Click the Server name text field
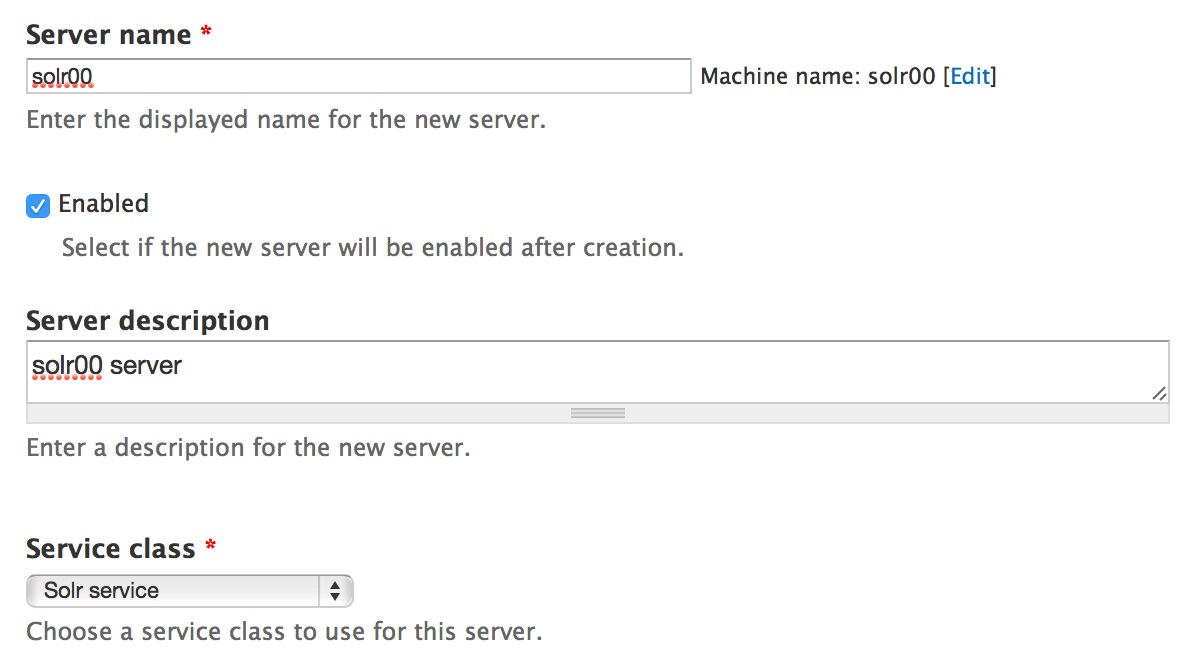The image size is (1200, 668). click(358, 76)
